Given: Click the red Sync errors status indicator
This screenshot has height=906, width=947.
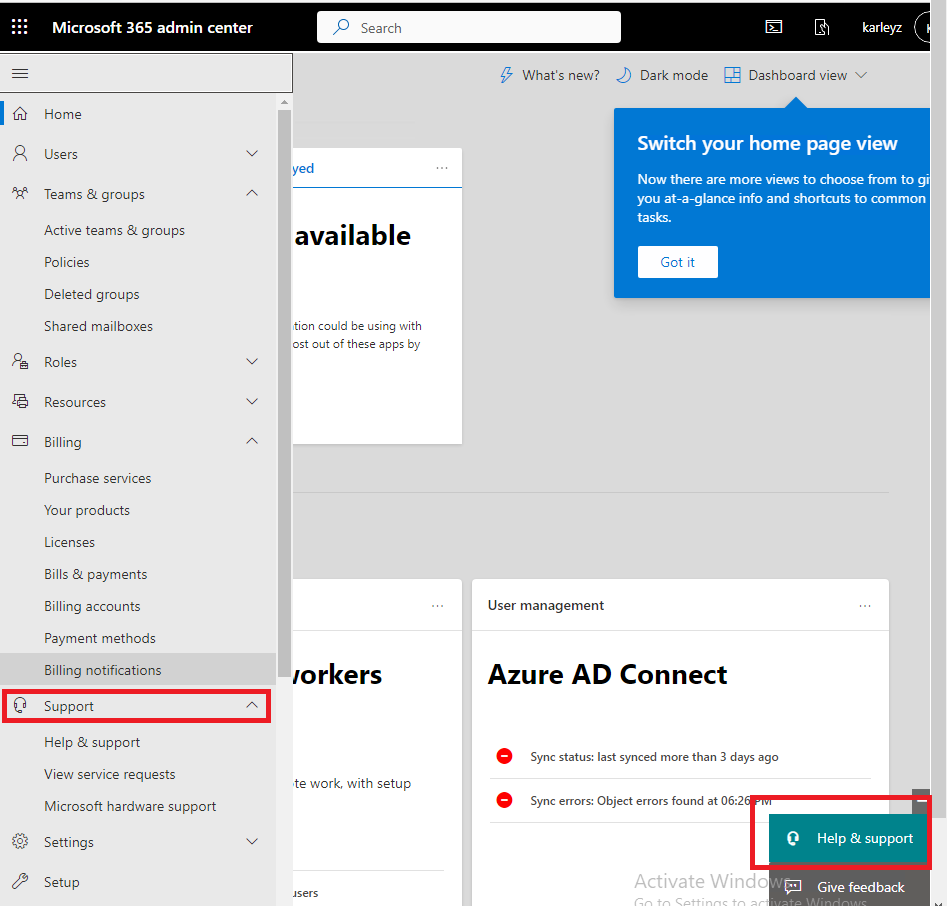Looking at the screenshot, I should 504,799.
